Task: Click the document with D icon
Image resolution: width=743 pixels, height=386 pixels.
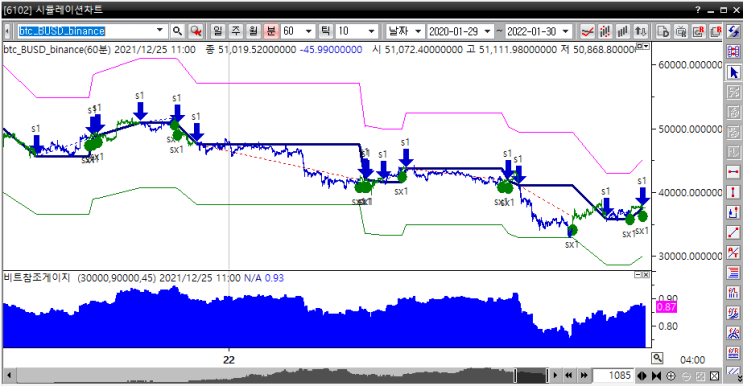Action: [x=663, y=32]
